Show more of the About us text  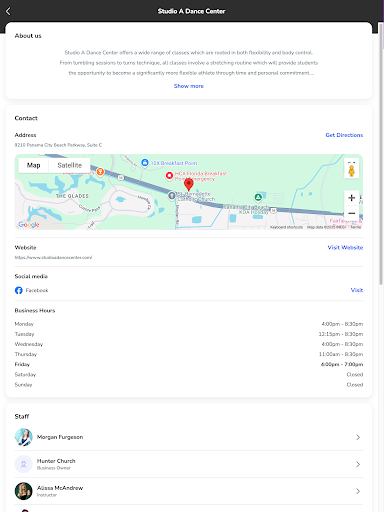(x=189, y=86)
